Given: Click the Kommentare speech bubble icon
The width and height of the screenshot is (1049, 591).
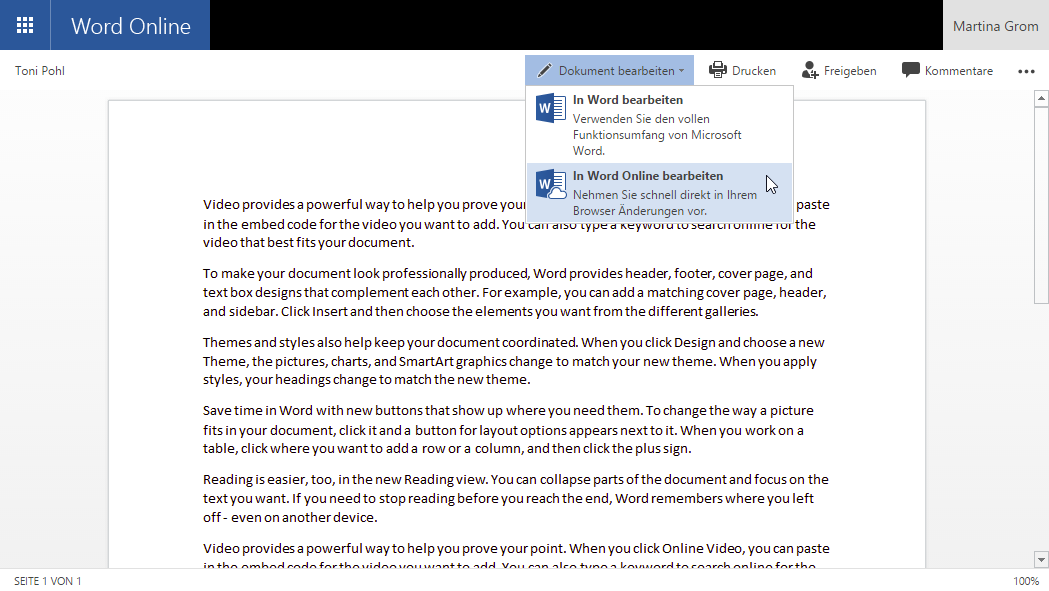Looking at the screenshot, I should click(x=911, y=70).
